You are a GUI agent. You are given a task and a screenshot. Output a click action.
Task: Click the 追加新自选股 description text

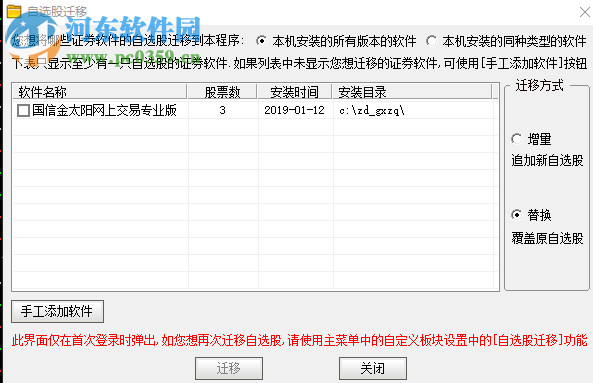(x=547, y=161)
